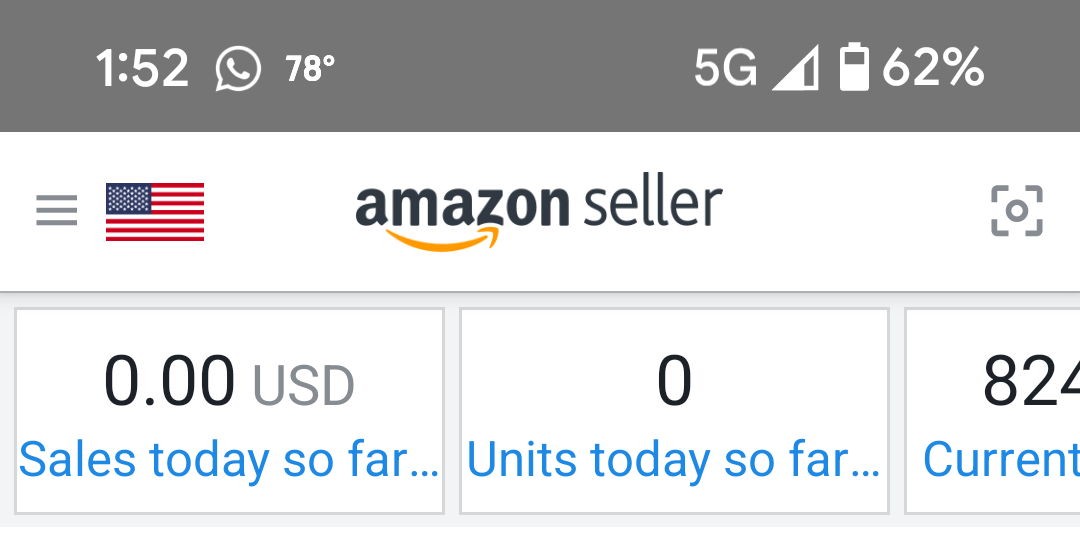Screen dimensions: 1080x548
Task: Tap the 0 units value
Action: 674,381
